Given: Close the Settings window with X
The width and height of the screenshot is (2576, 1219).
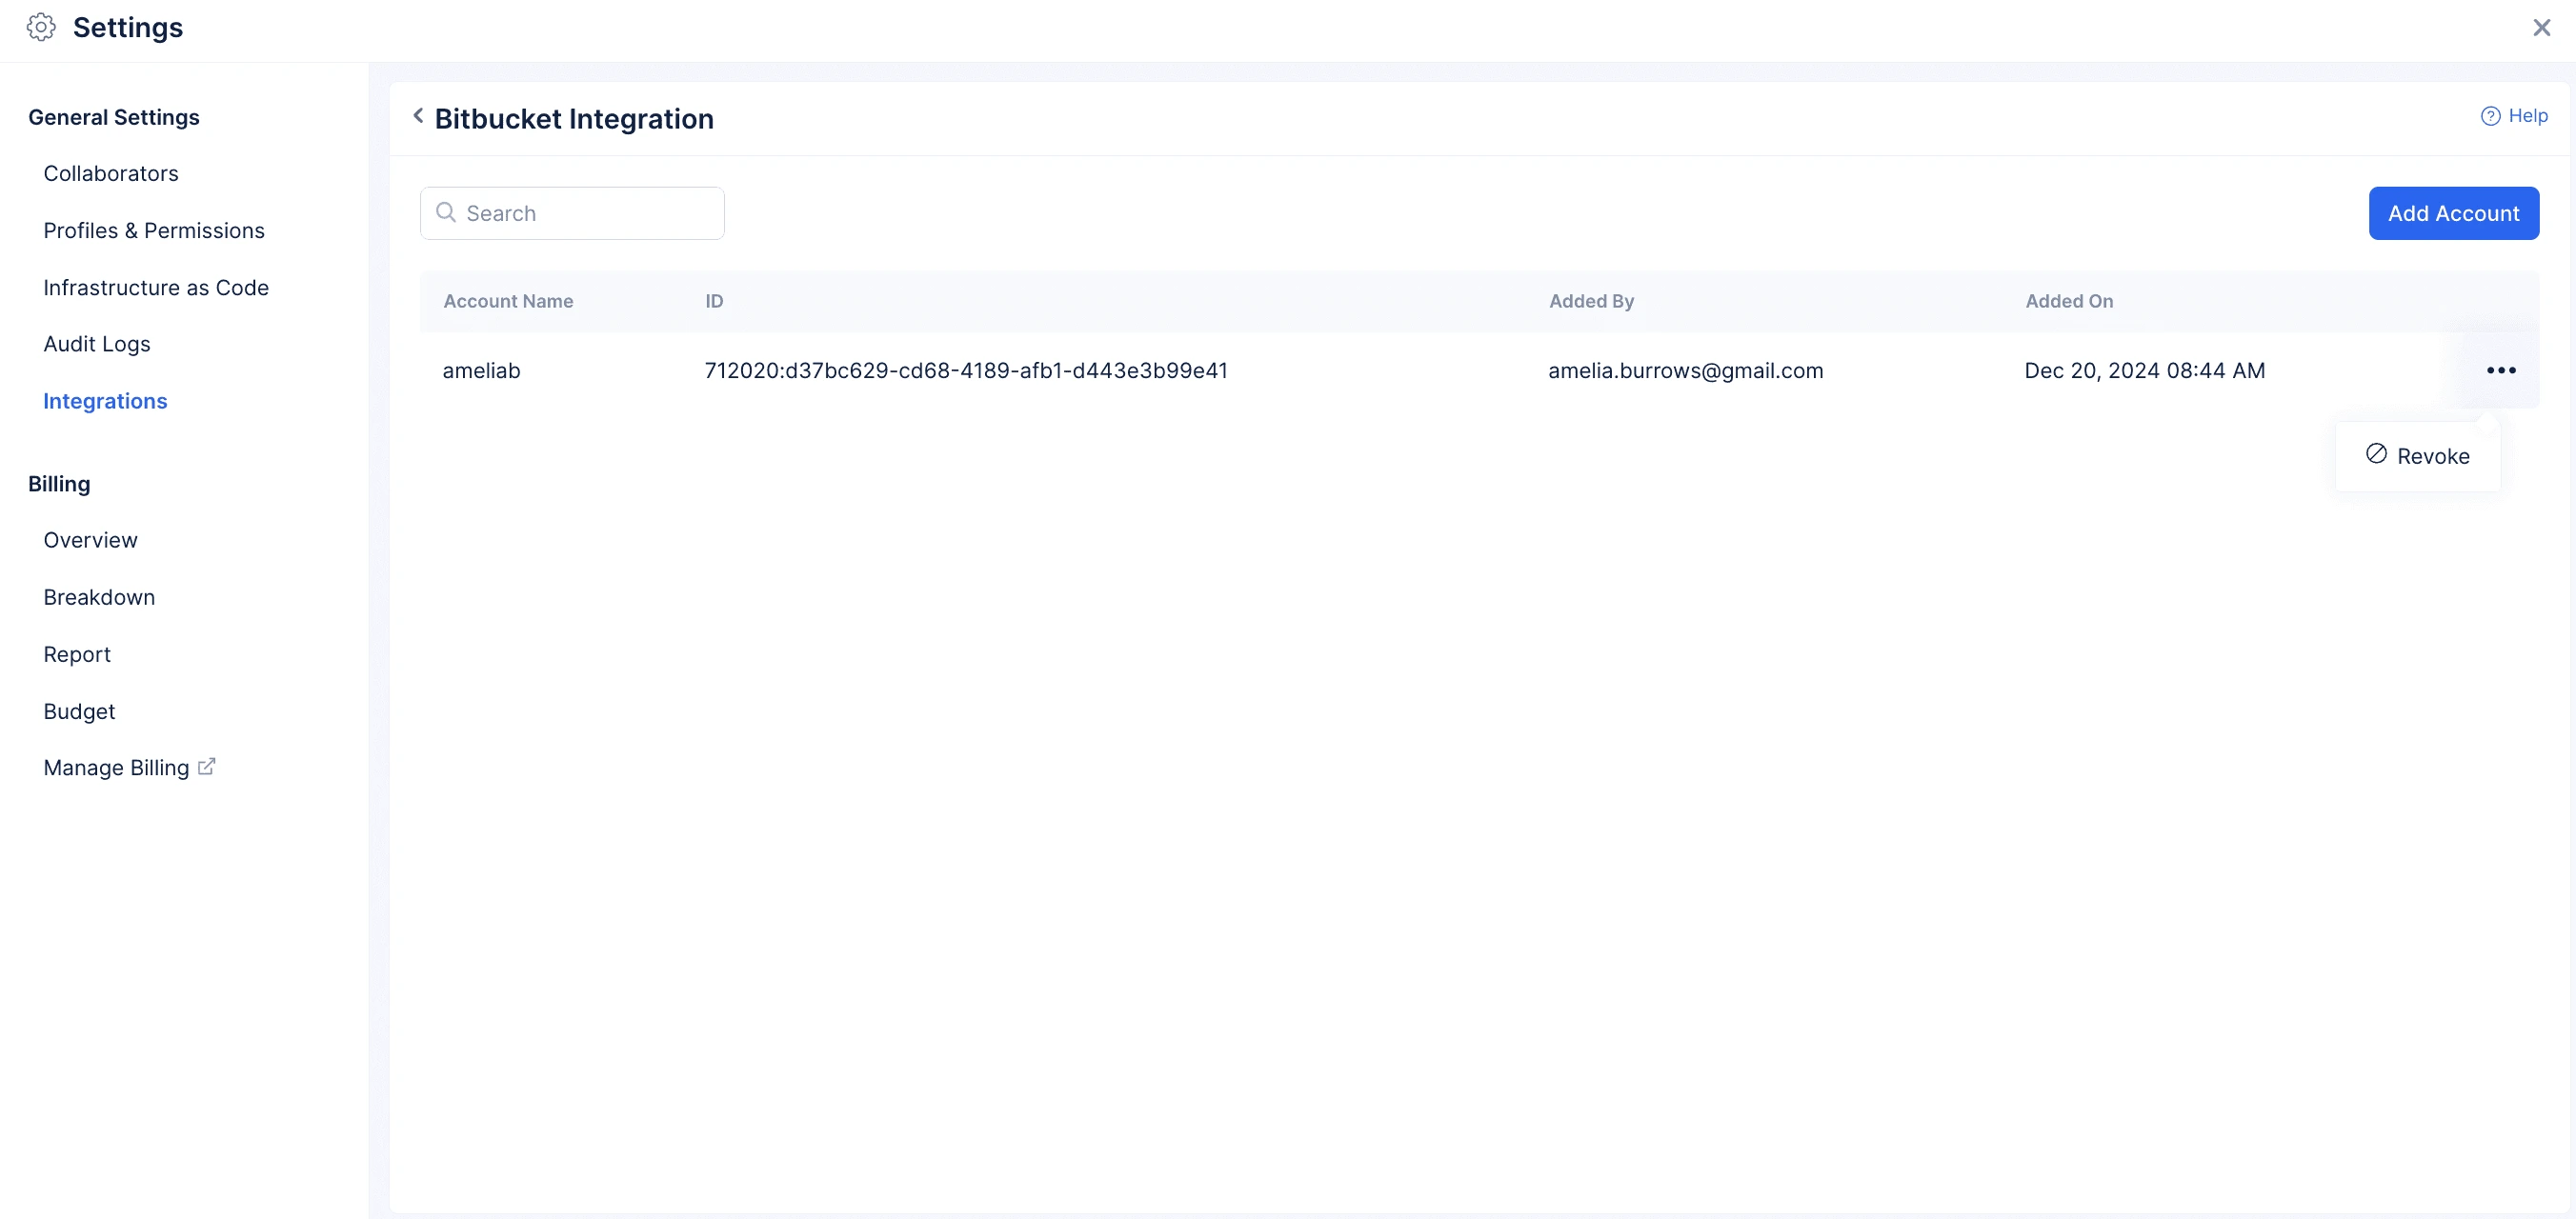Looking at the screenshot, I should (x=2541, y=28).
